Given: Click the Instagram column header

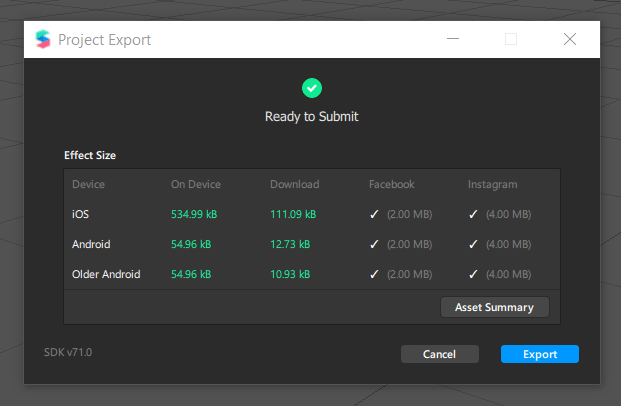Looking at the screenshot, I should [x=493, y=185].
